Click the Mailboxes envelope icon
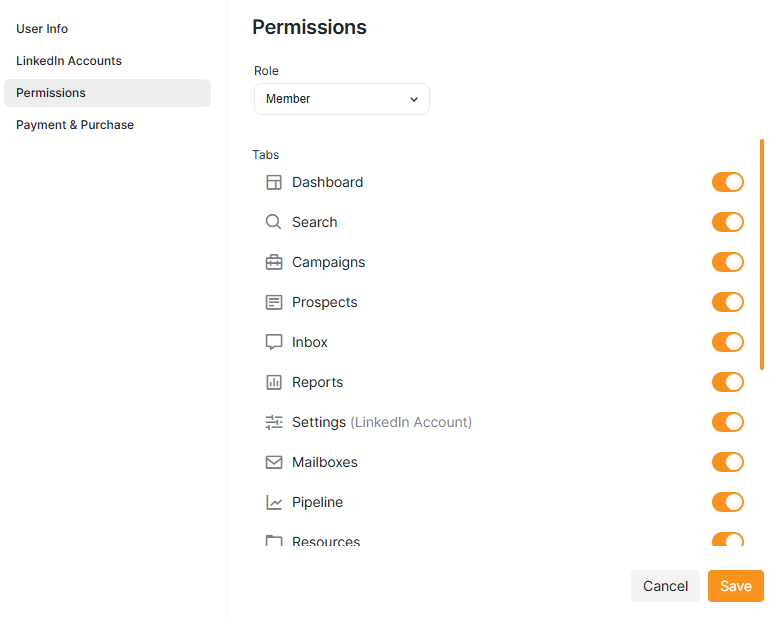This screenshot has height=617, width=777. [x=274, y=462]
